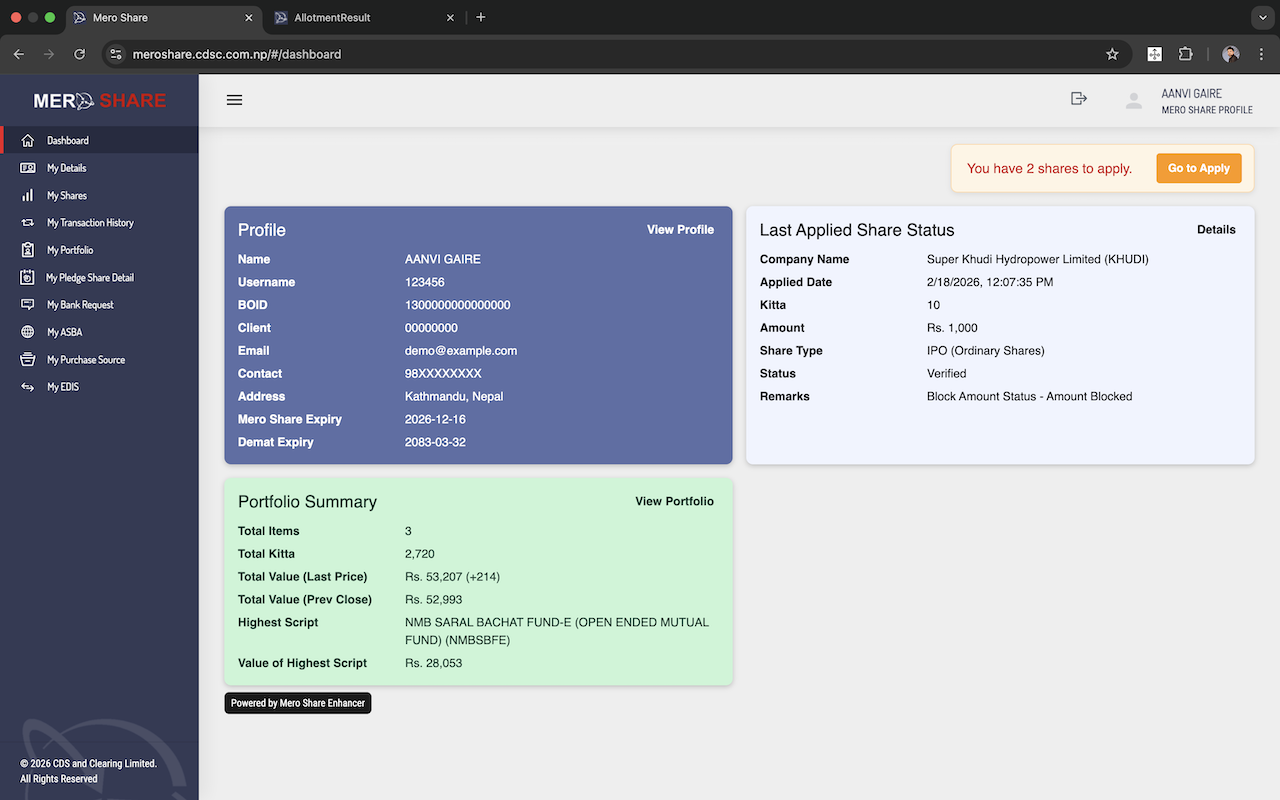
Task: Click the address Kathmandu, Nepal
Action: 454,397
